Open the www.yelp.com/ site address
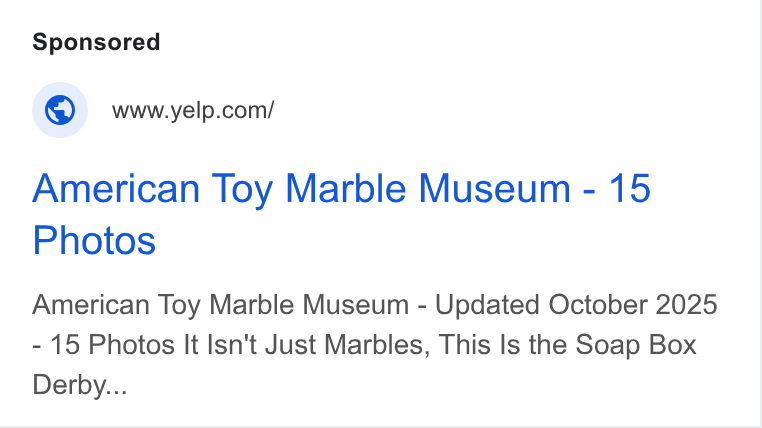The width and height of the screenshot is (762, 428). click(193, 110)
